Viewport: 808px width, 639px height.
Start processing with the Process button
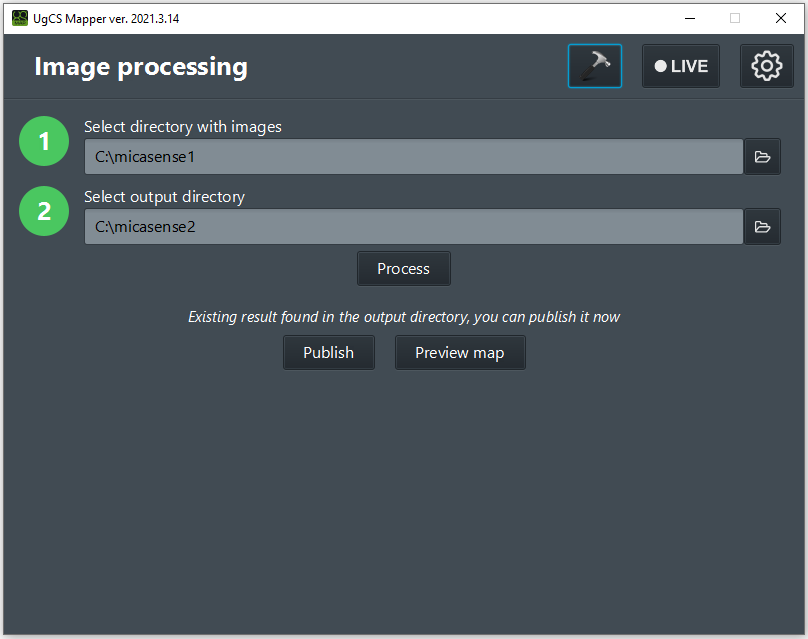[403, 268]
